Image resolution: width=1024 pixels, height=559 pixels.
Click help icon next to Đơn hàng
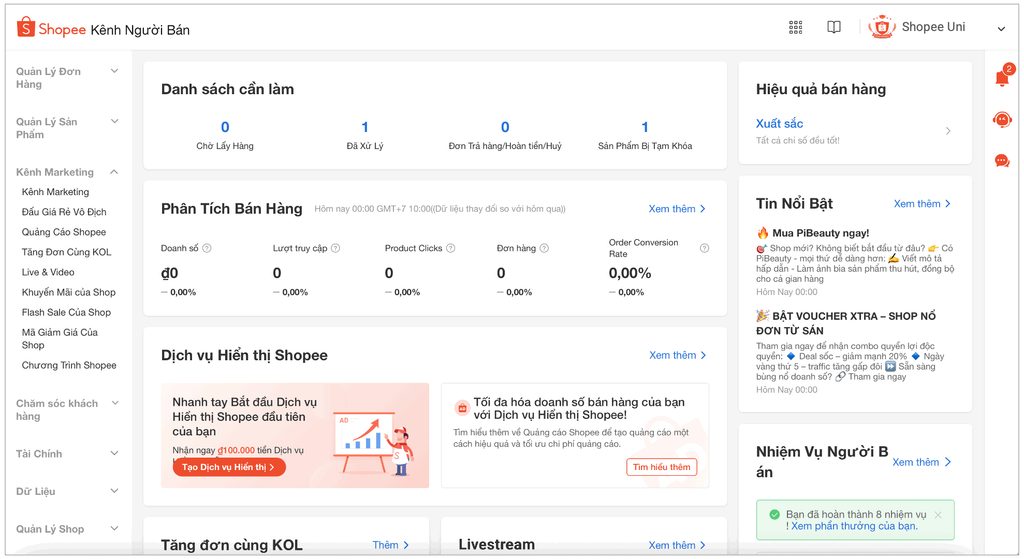click(x=544, y=248)
